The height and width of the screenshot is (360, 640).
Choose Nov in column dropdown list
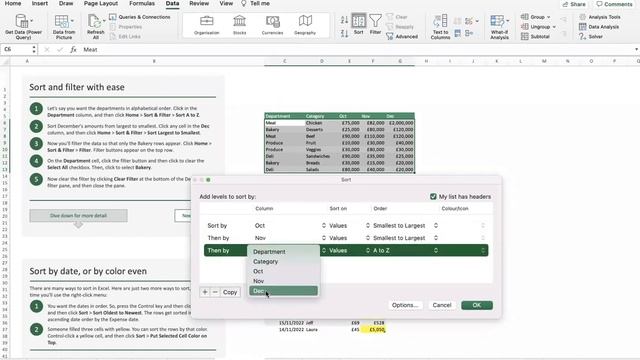coord(283,281)
